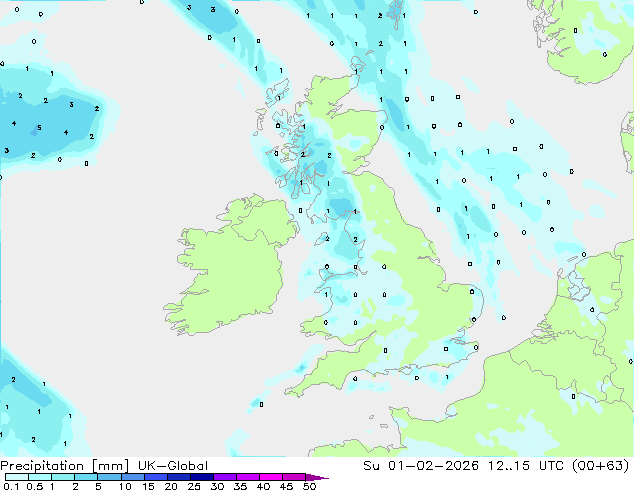This screenshot has width=634, height=490.
Task: Click the '35' legend scale label
Action: [240, 486]
